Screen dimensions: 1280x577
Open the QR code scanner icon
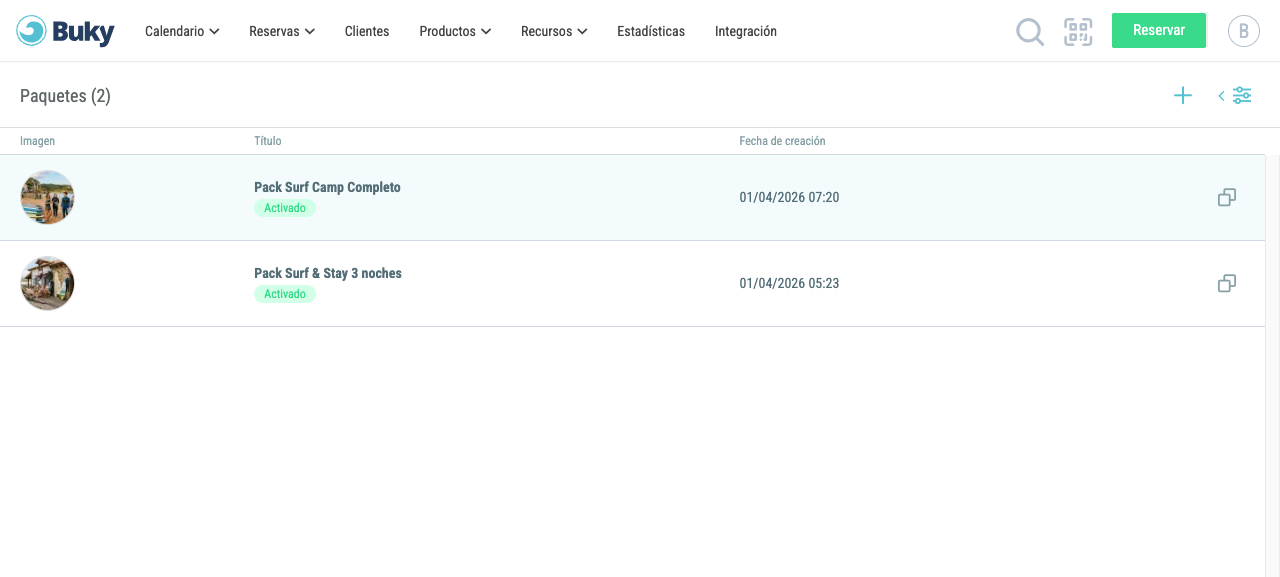[1078, 32]
